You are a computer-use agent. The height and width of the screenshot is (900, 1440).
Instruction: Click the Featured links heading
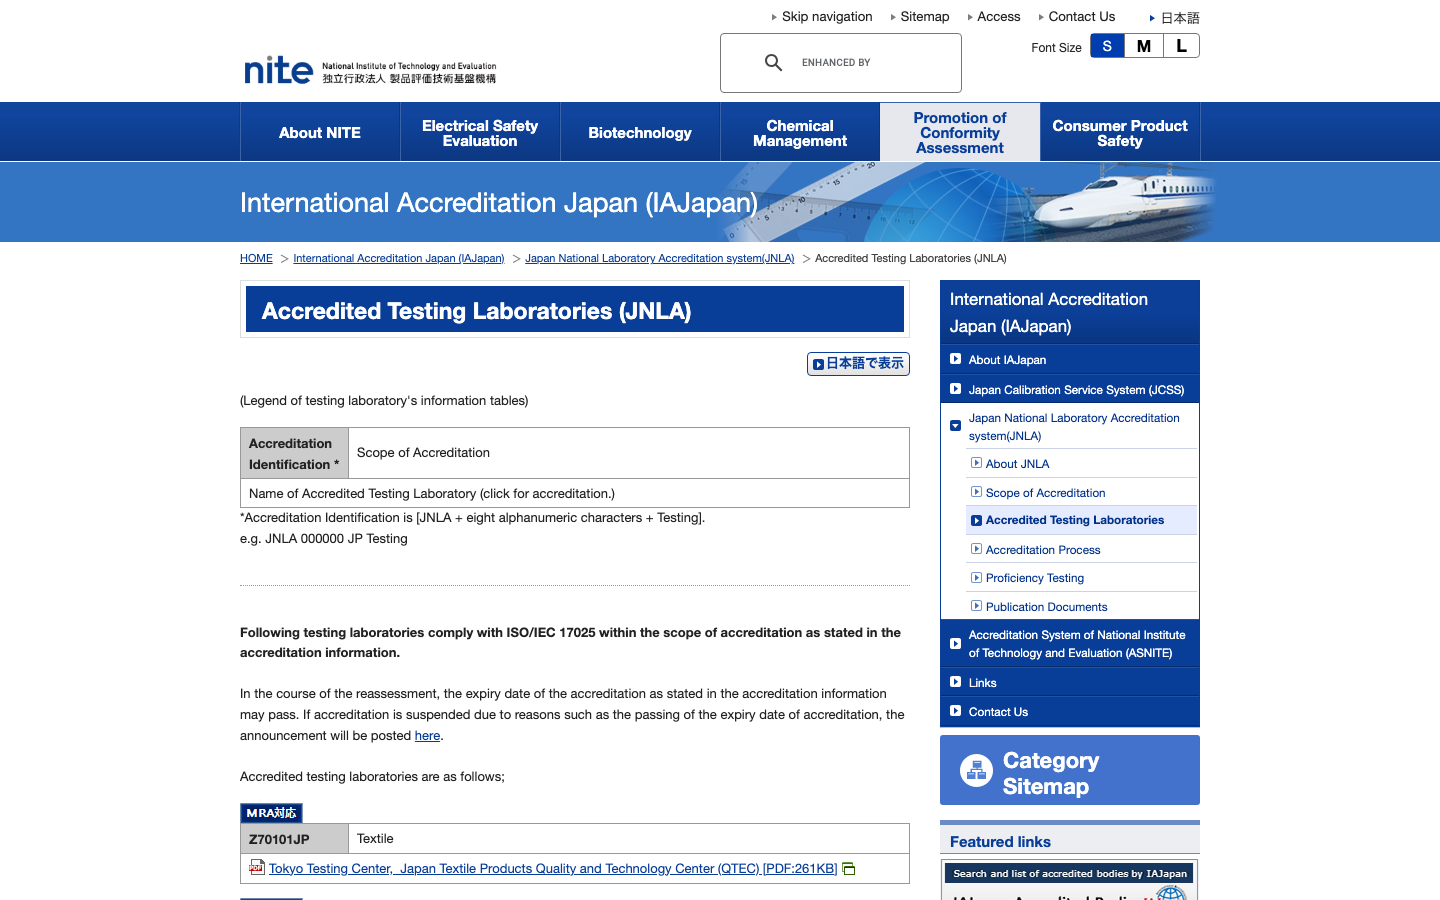click(x=1000, y=842)
